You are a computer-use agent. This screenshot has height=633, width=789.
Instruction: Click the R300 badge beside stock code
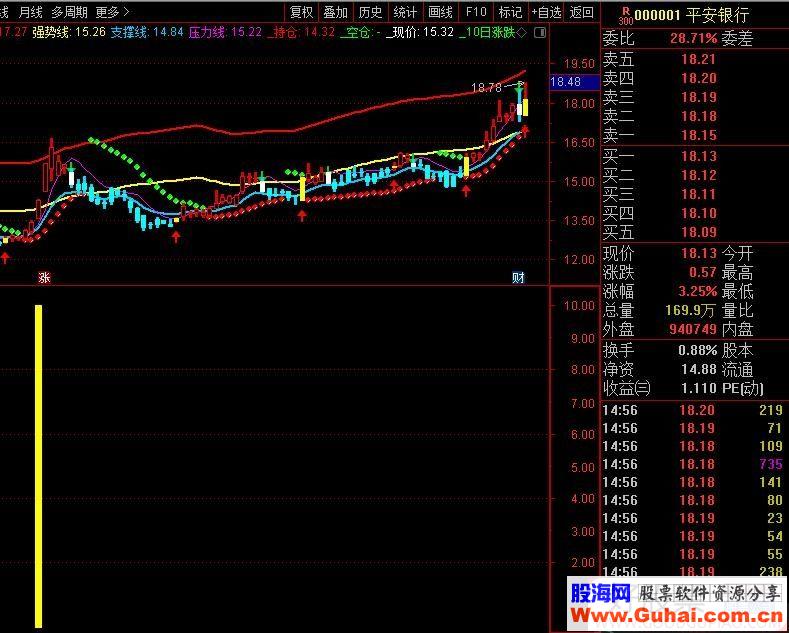625,16
